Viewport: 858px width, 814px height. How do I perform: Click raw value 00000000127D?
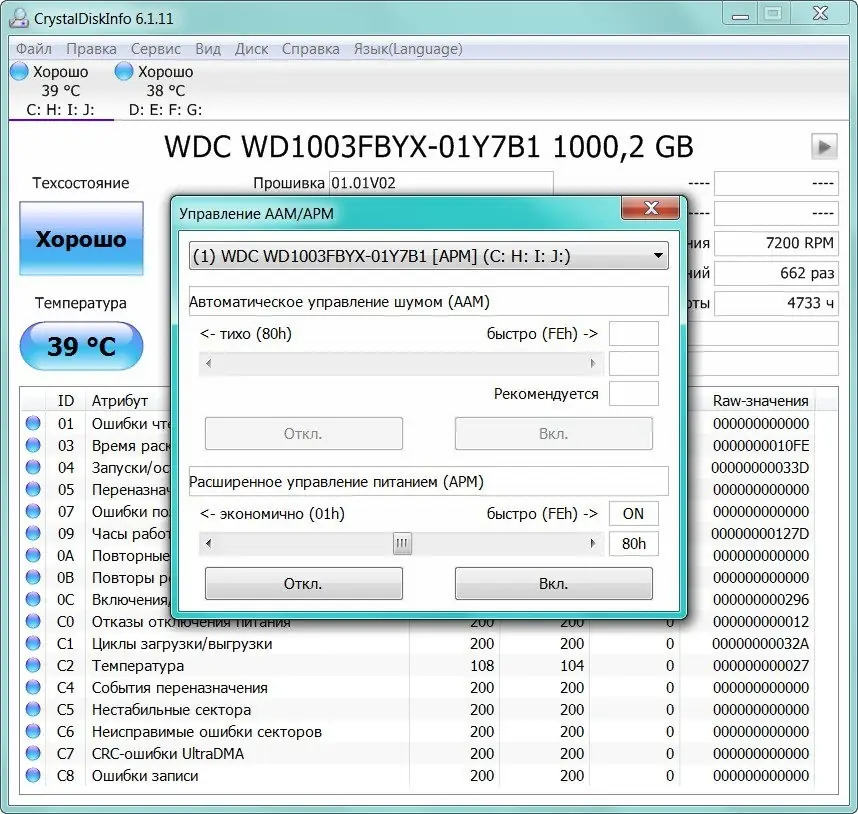(x=760, y=533)
